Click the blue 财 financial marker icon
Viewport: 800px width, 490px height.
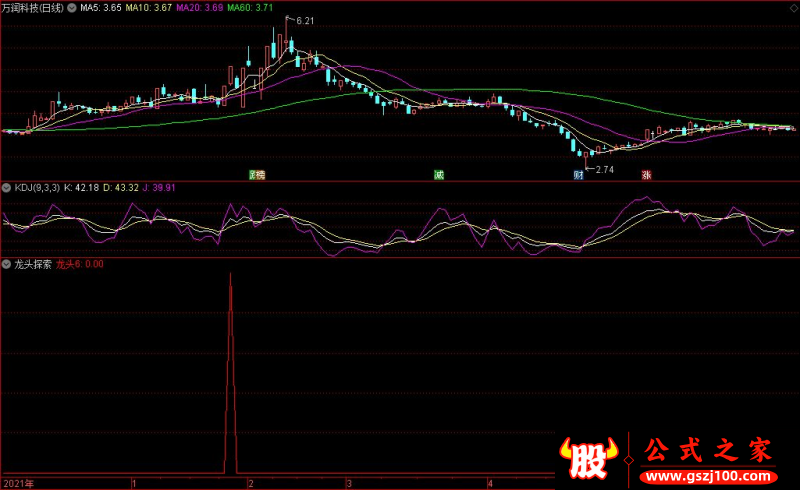click(578, 175)
